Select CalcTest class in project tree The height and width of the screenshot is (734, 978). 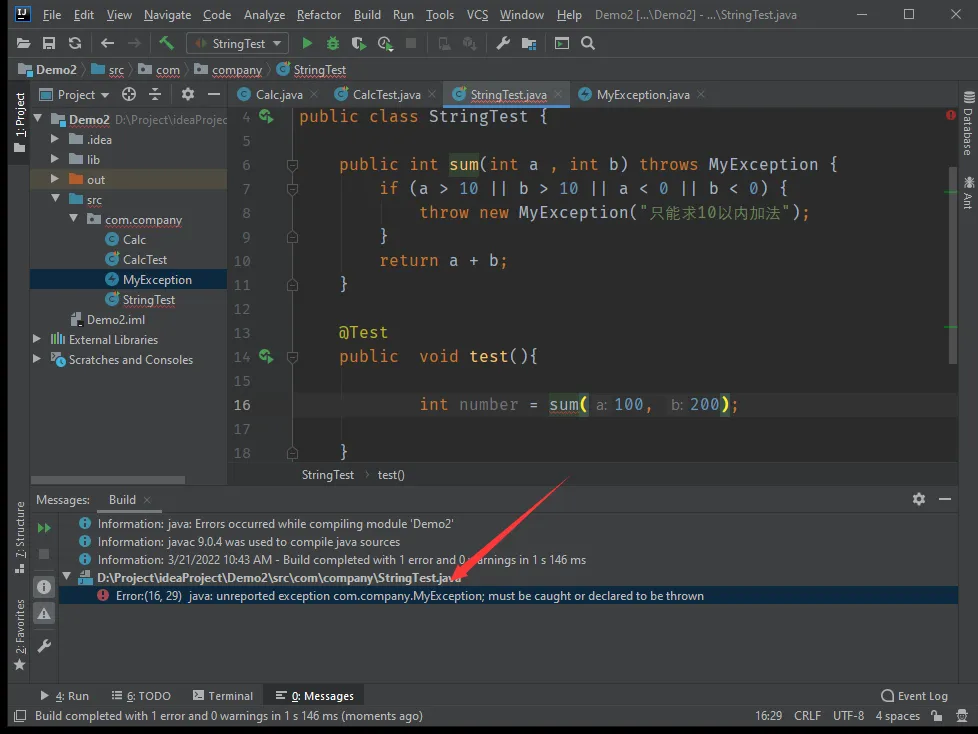[145, 259]
